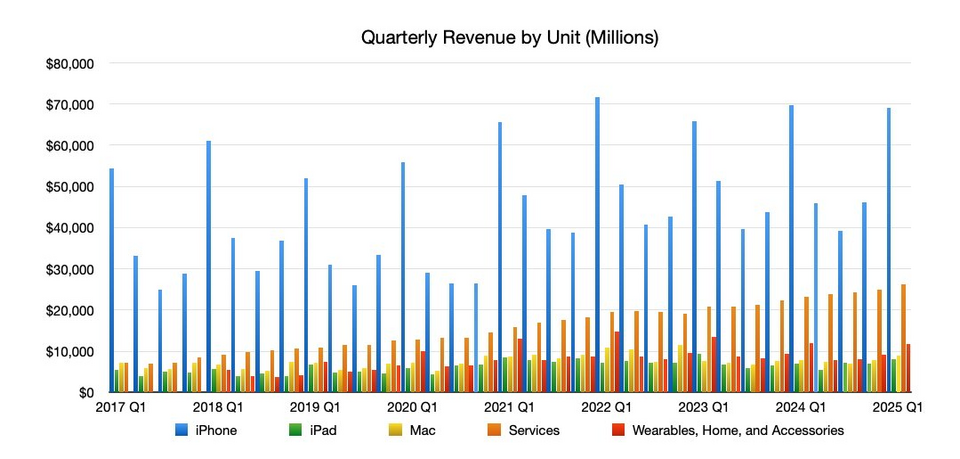
Task: Click the '$10,000' y-axis label
Action: pos(69,351)
